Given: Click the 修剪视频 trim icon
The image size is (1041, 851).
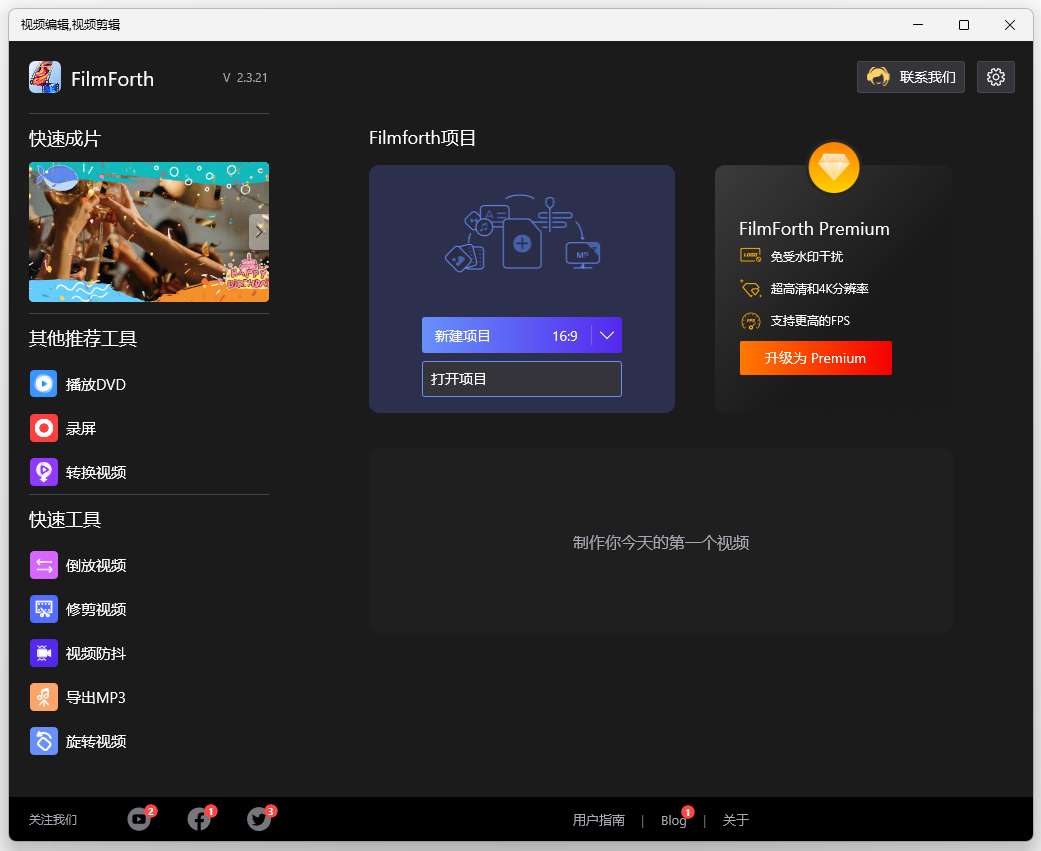Looking at the screenshot, I should point(44,609).
